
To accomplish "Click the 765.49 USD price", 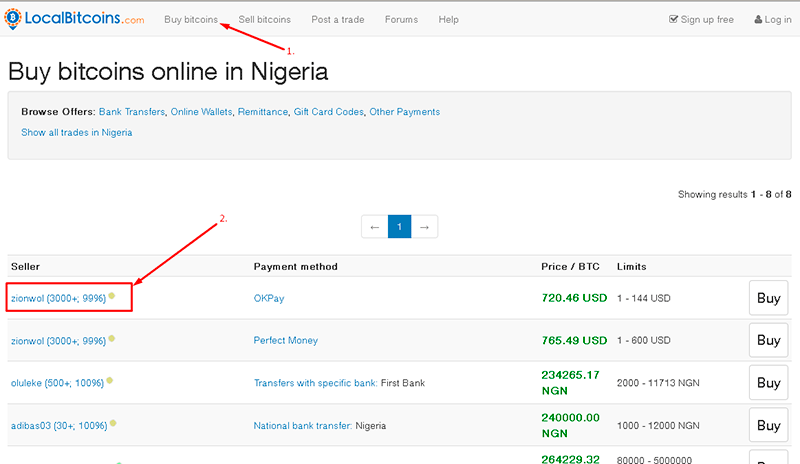I will pyautogui.click(x=574, y=340).
